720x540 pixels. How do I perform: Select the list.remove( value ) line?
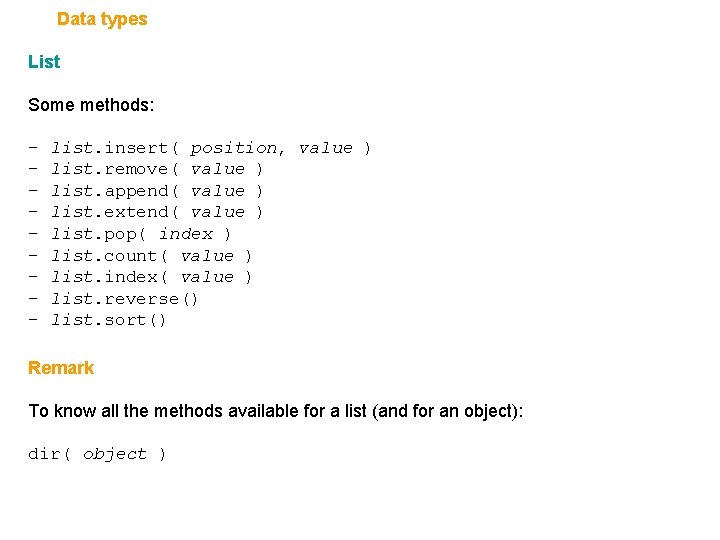(157, 169)
